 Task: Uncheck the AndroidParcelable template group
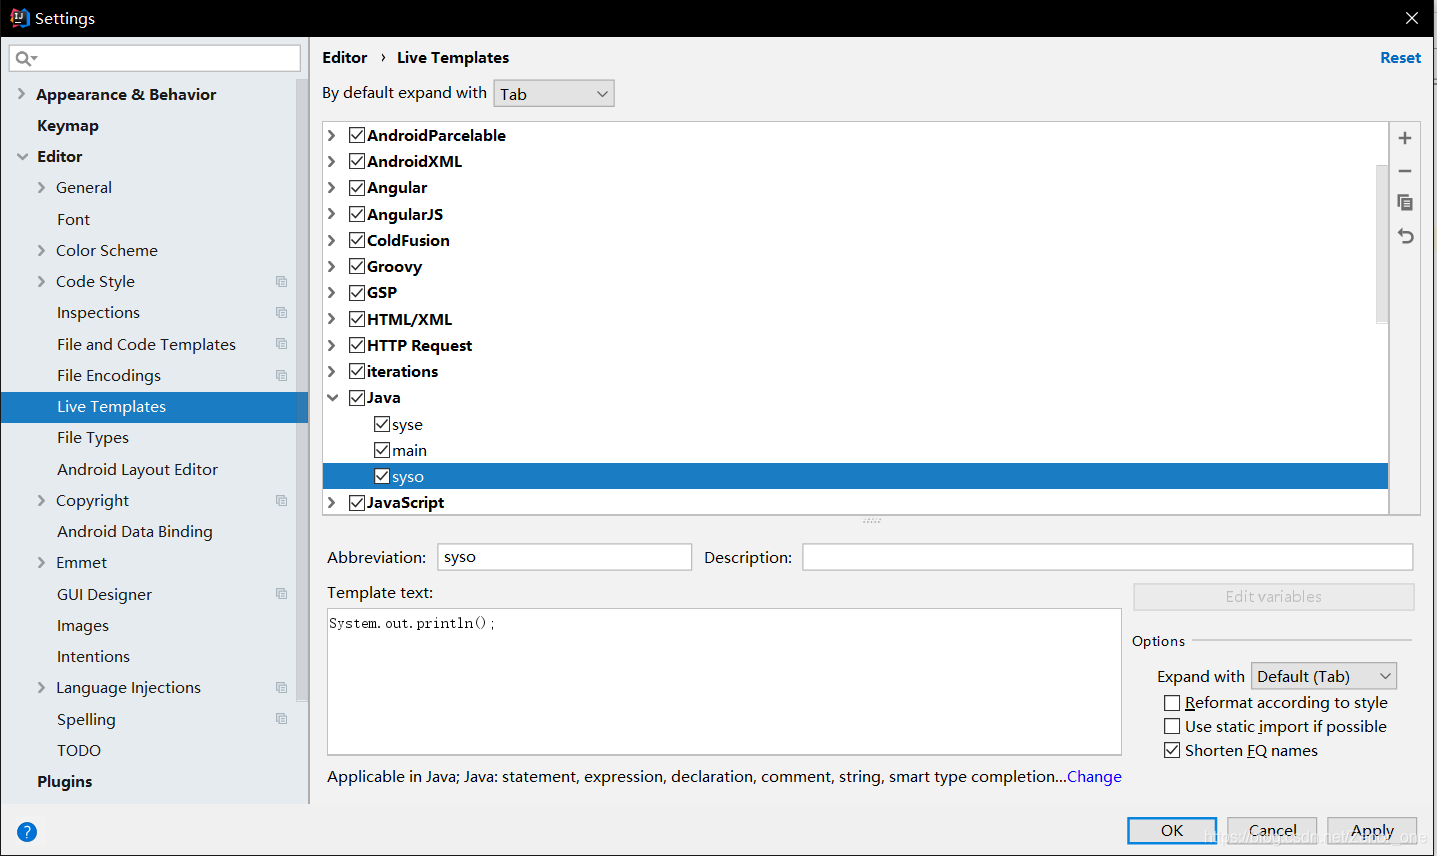point(357,135)
